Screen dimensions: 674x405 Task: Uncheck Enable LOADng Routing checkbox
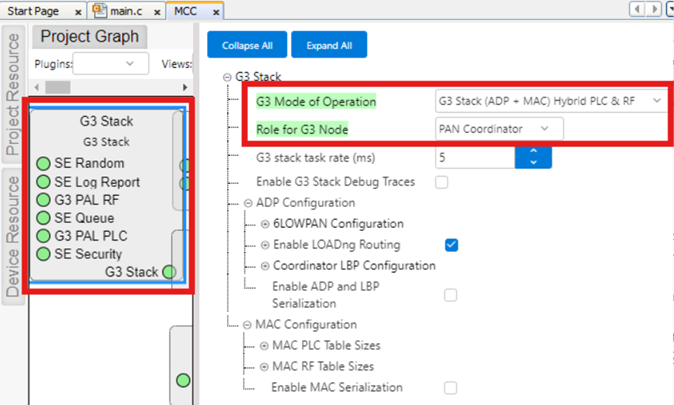coord(451,244)
